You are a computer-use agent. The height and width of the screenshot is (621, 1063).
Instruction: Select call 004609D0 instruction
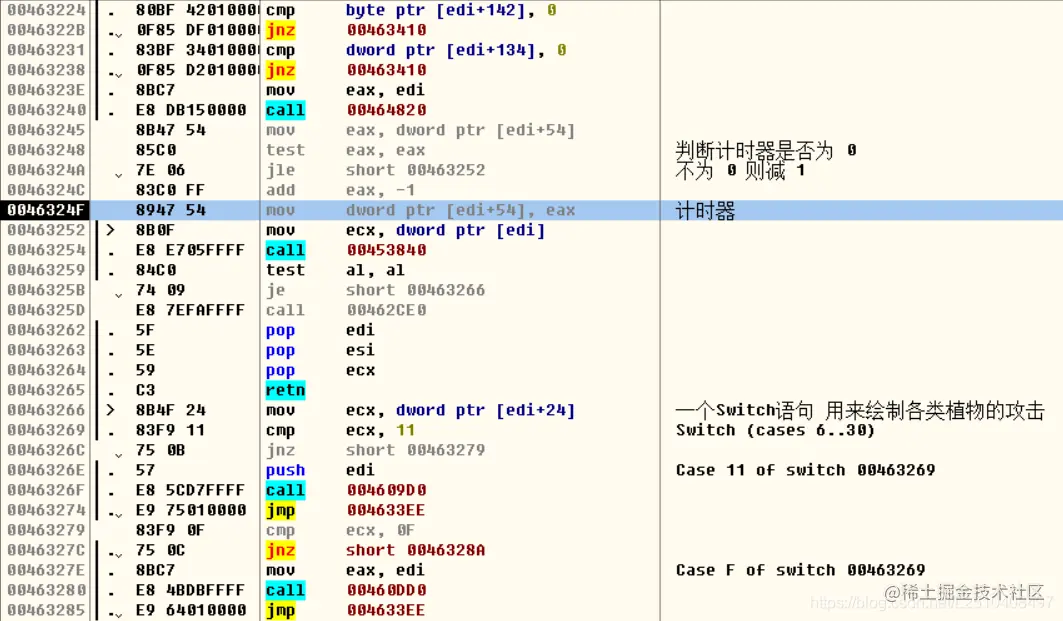coord(346,490)
